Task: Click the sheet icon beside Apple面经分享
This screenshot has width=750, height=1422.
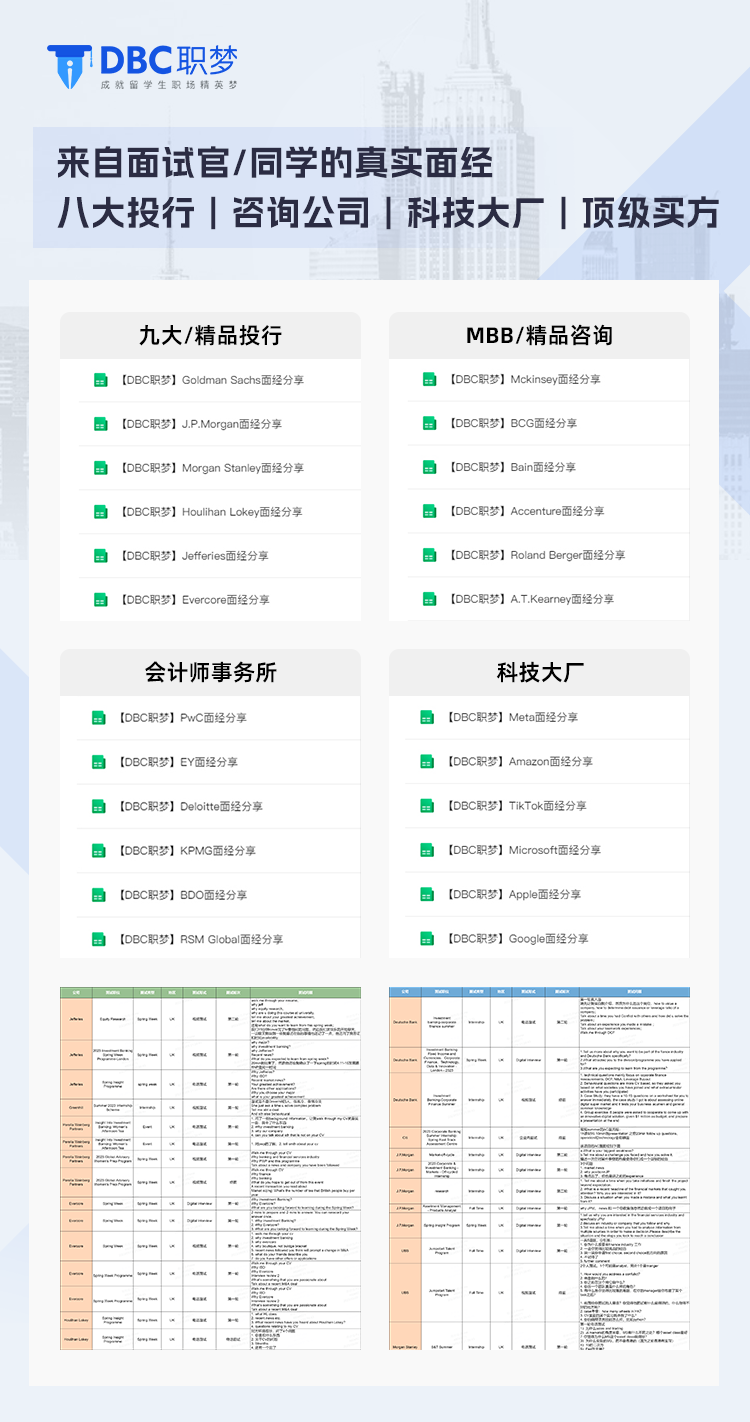Action: point(429,895)
